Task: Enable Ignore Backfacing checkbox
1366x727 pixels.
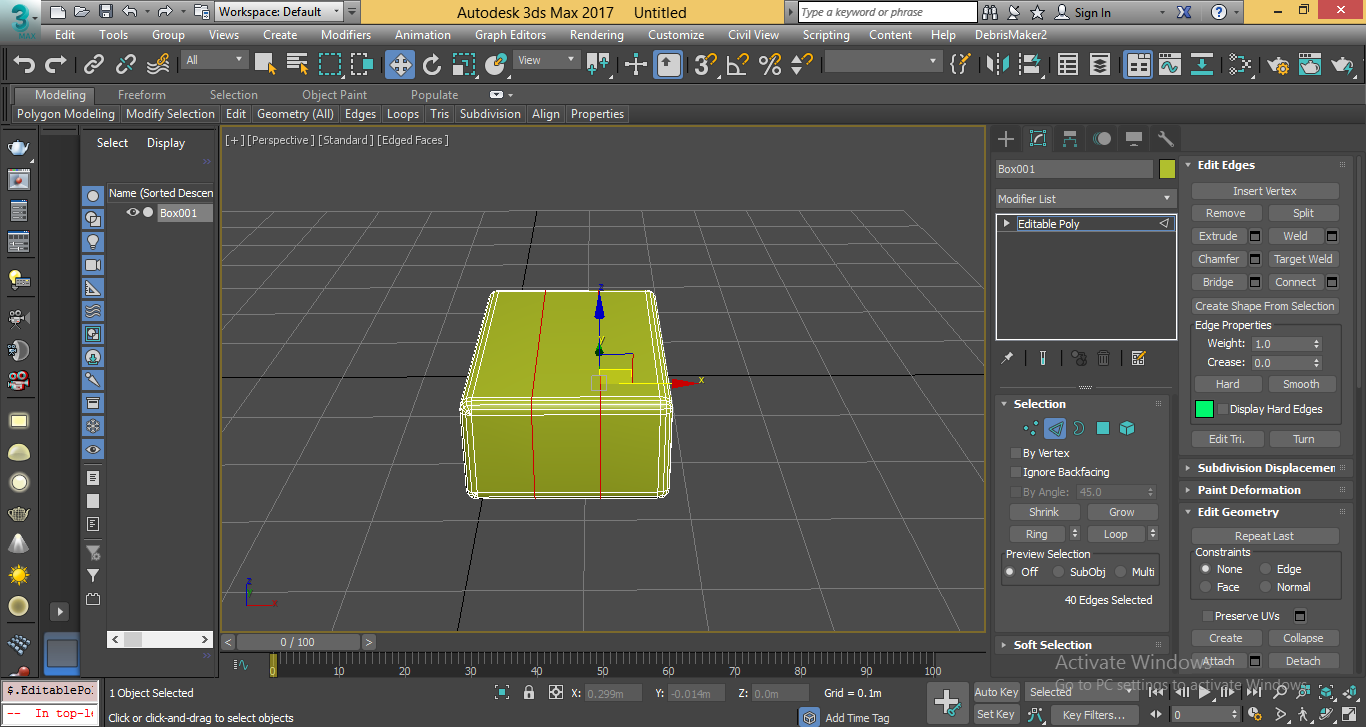Action: point(1016,472)
